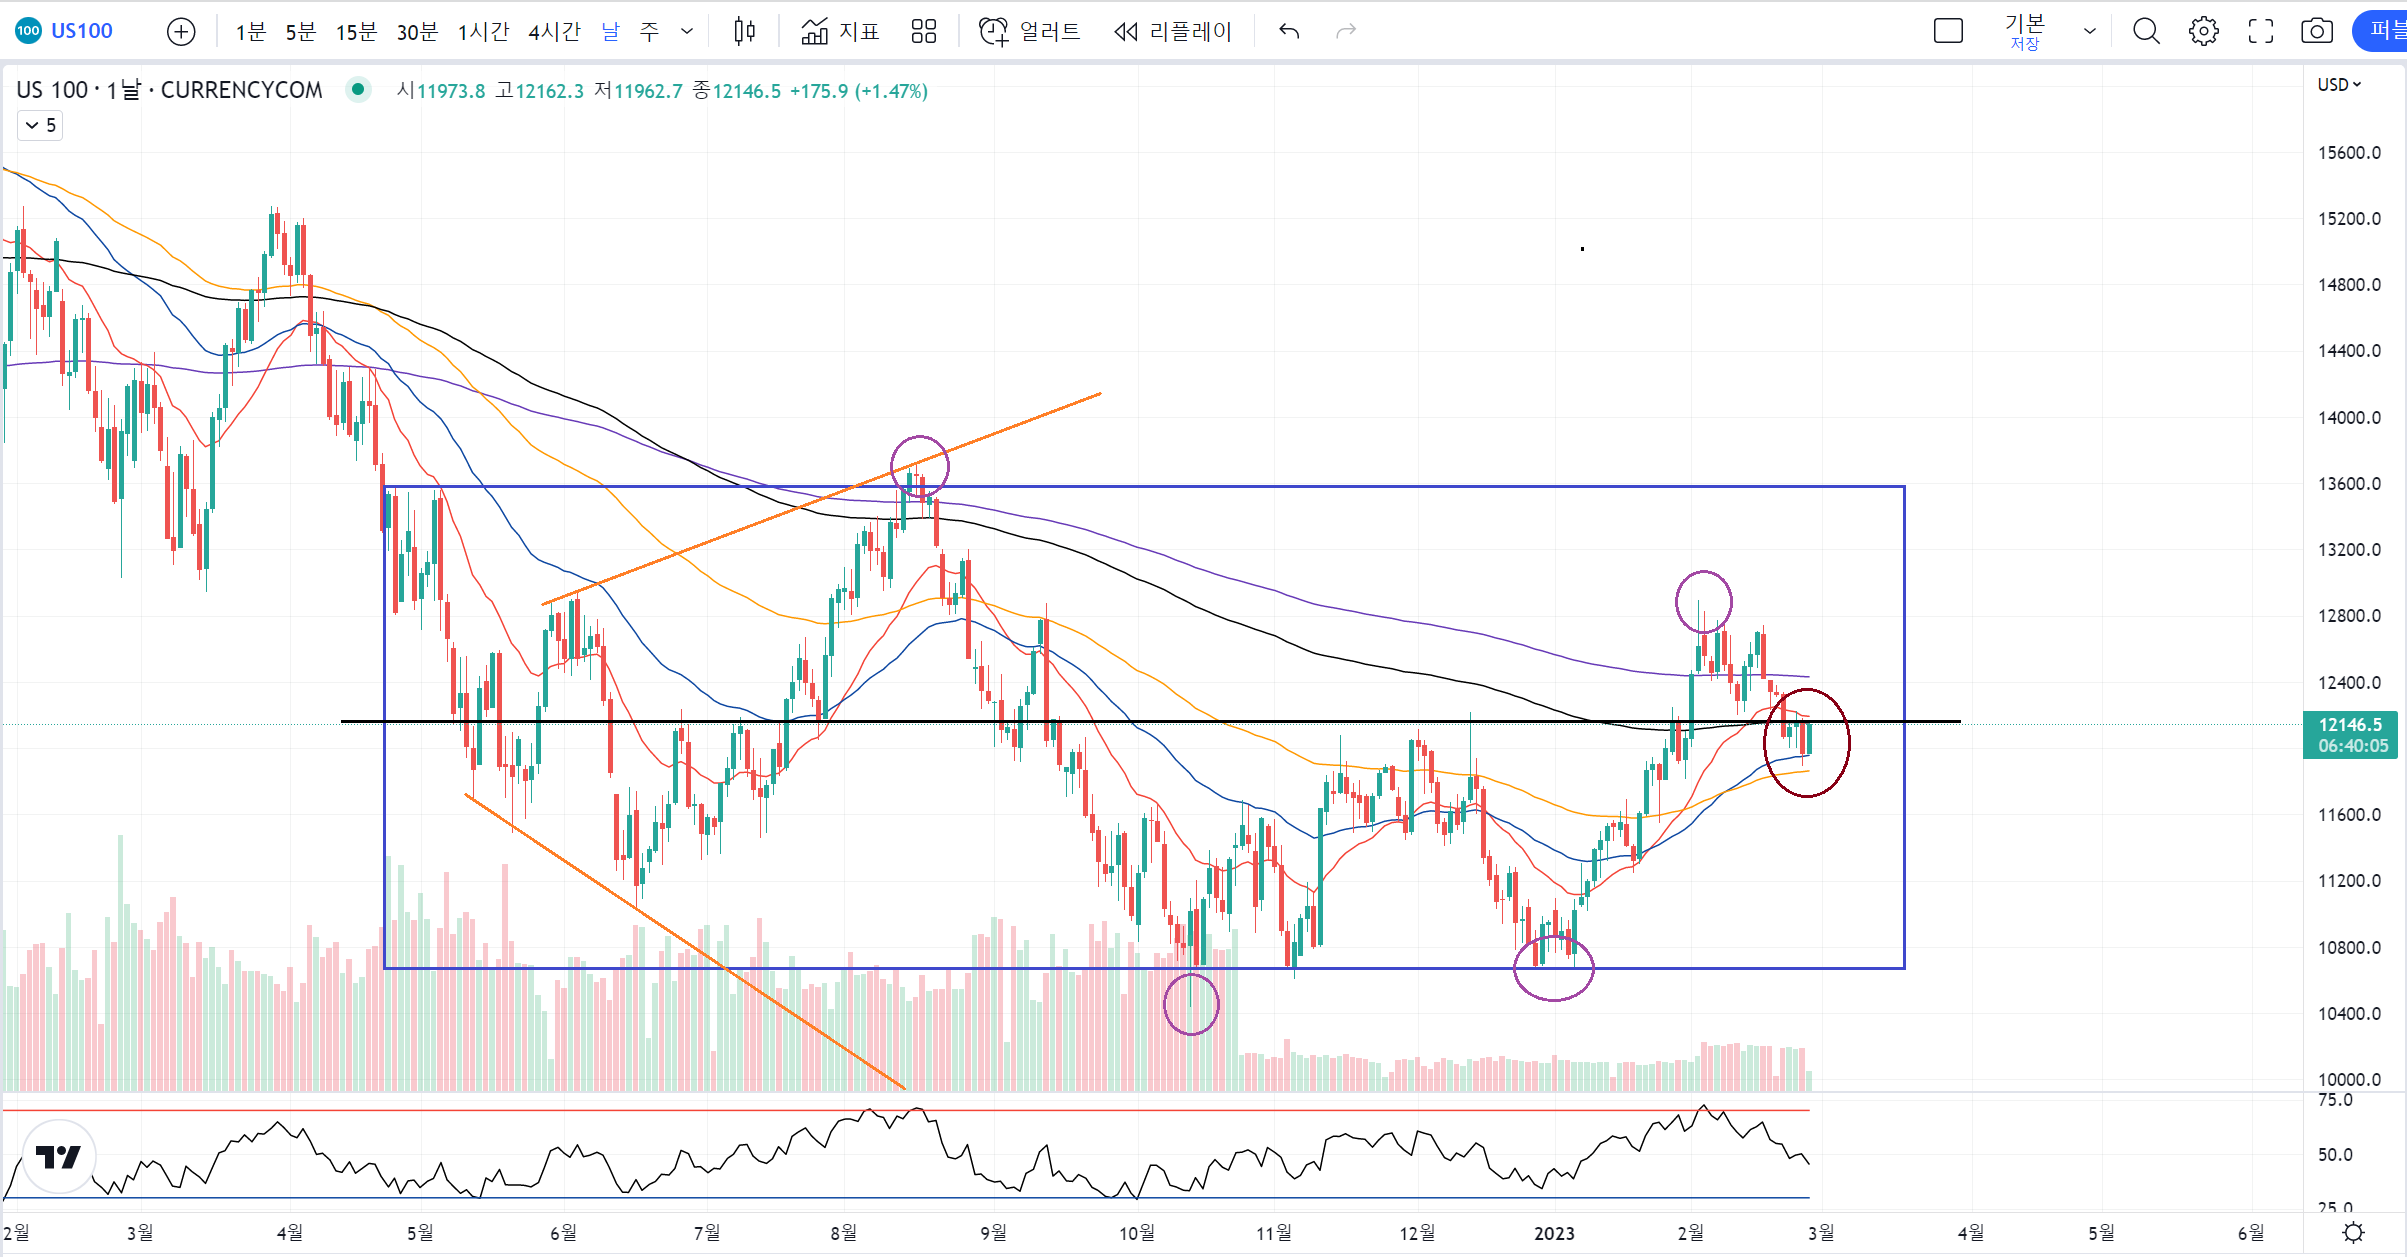Open time axis settings gear icon
Screen dimensions: 2407x1257
point(2353,1233)
